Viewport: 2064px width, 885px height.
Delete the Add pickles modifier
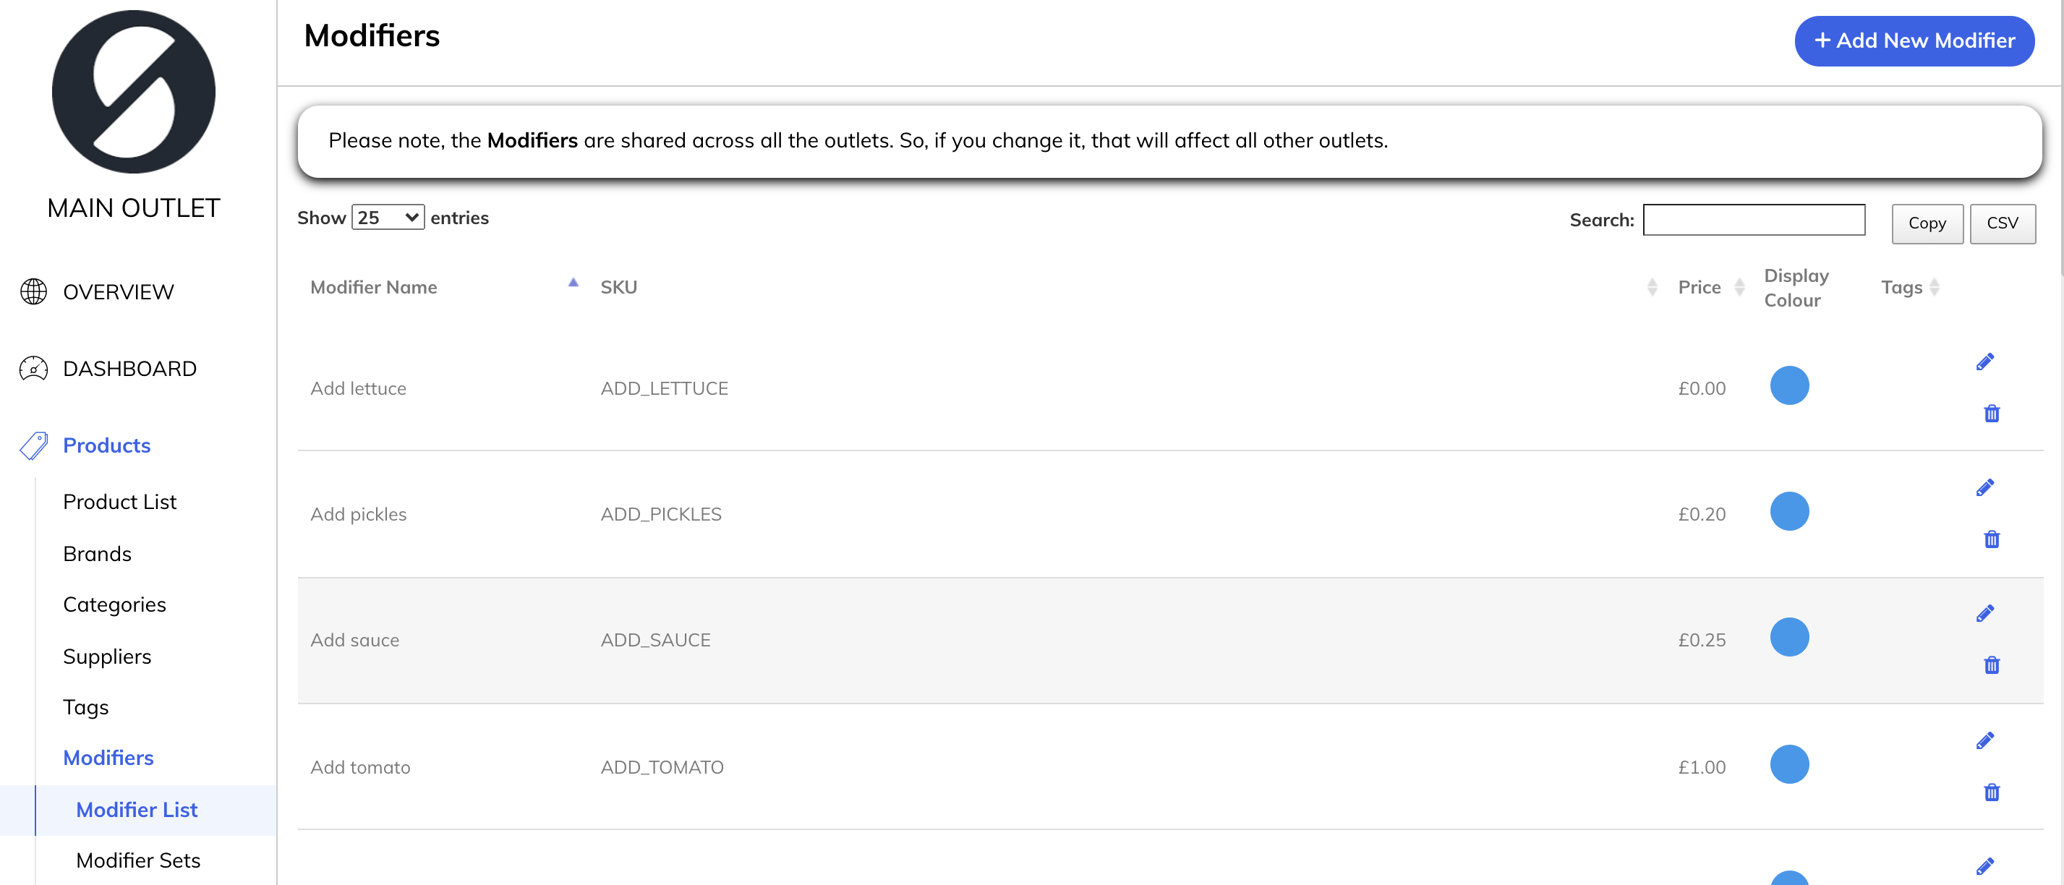click(1991, 540)
